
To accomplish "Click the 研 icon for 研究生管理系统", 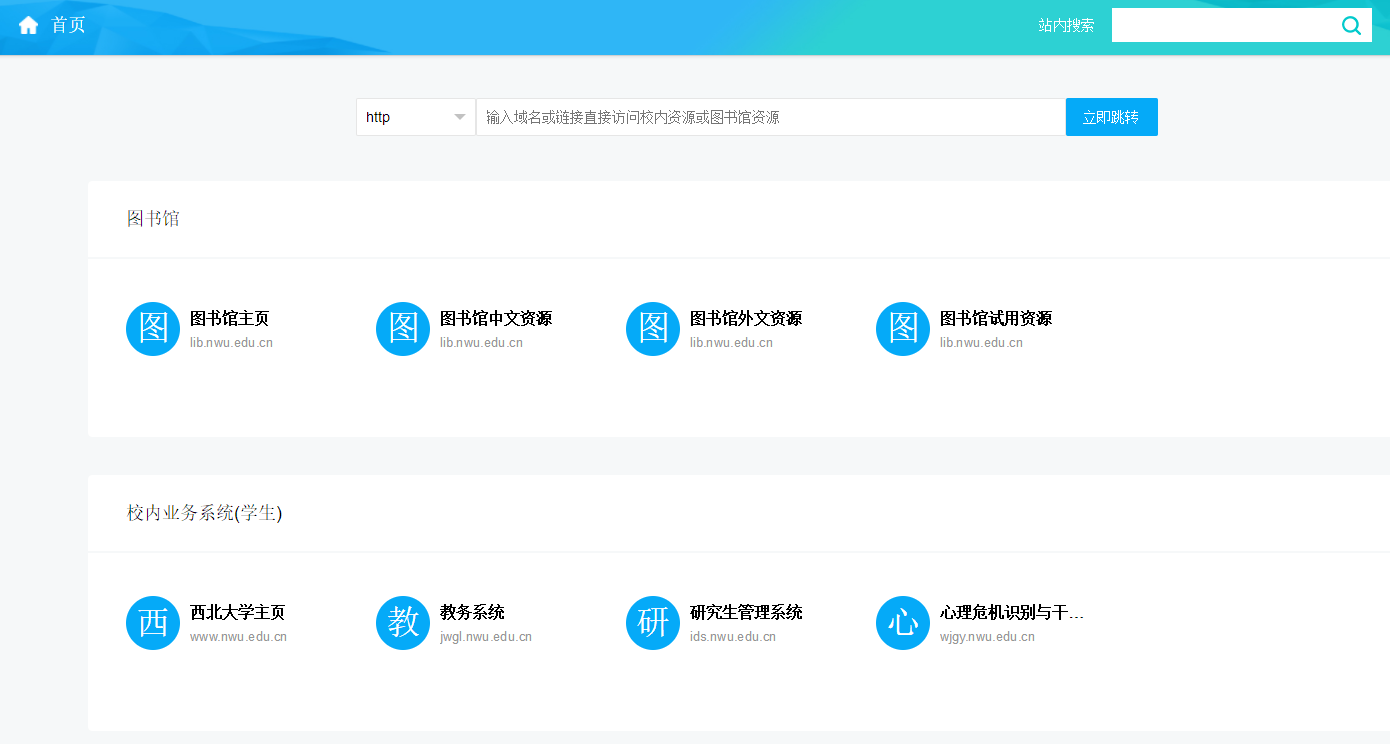I will coord(653,623).
